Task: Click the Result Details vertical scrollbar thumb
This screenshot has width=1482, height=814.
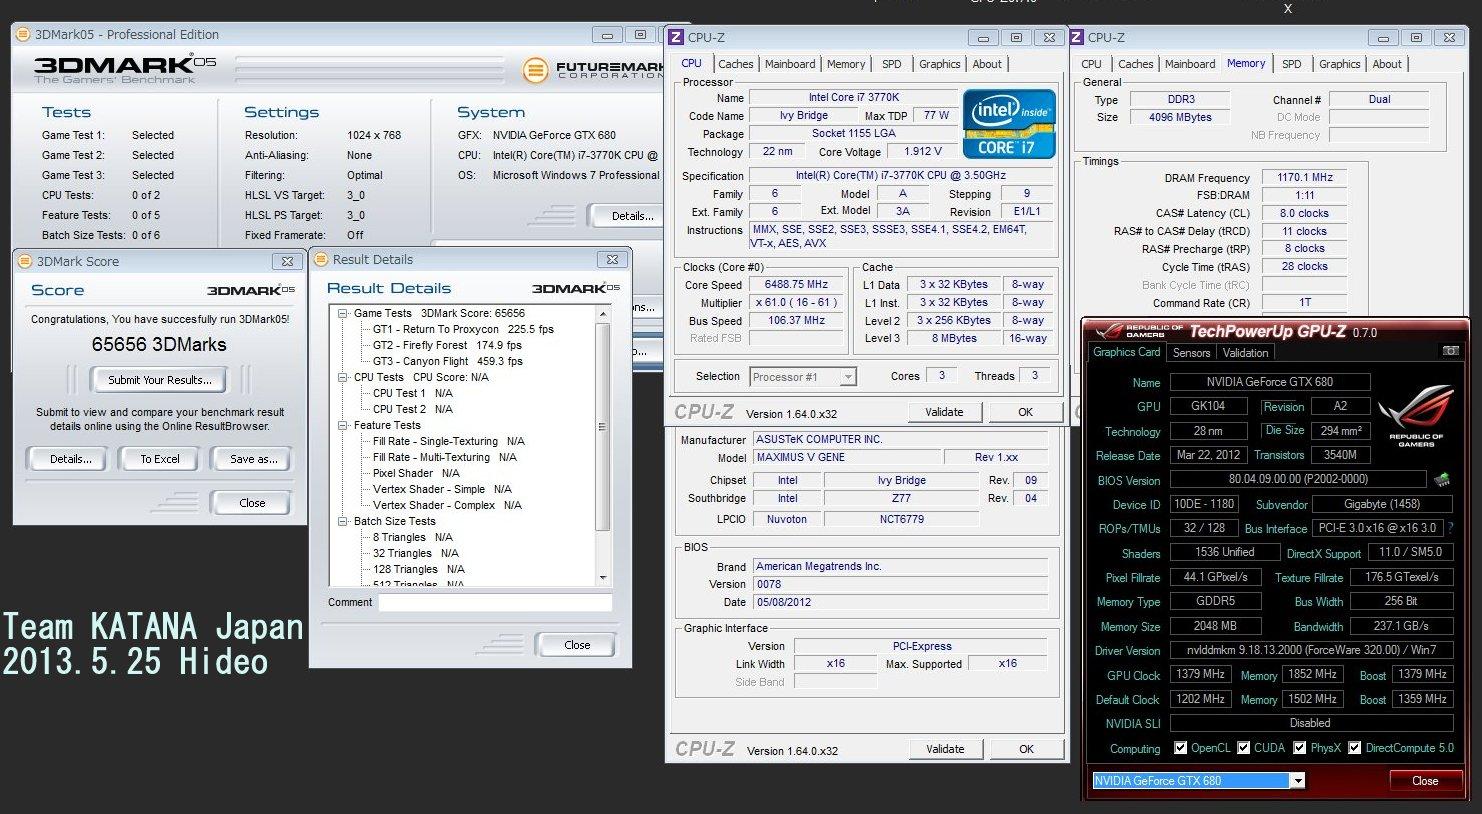Action: (602, 426)
